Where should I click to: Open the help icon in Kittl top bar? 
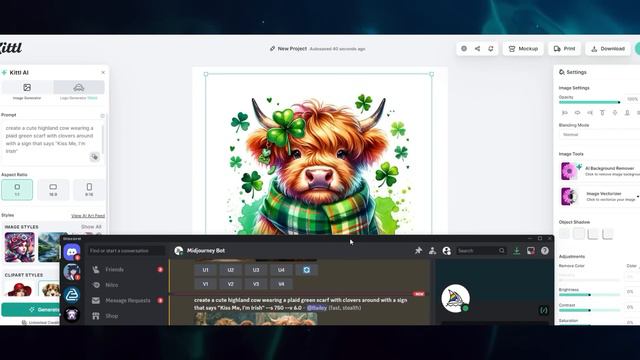tap(464, 49)
